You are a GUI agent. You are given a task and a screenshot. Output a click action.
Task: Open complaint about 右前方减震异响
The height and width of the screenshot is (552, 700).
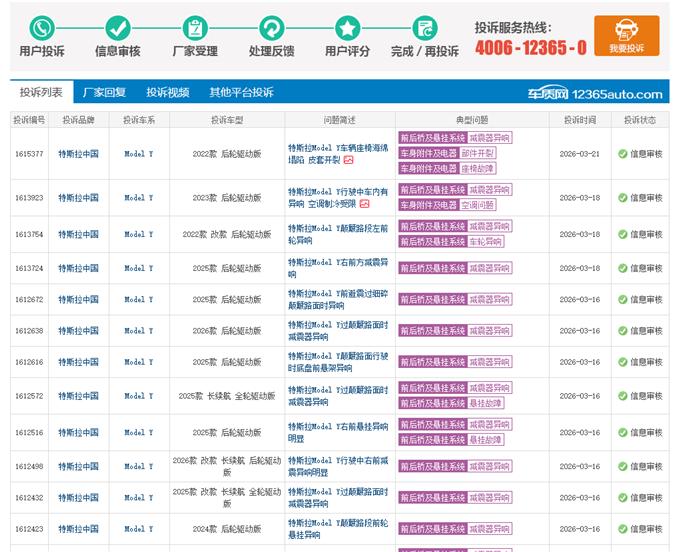[337, 268]
